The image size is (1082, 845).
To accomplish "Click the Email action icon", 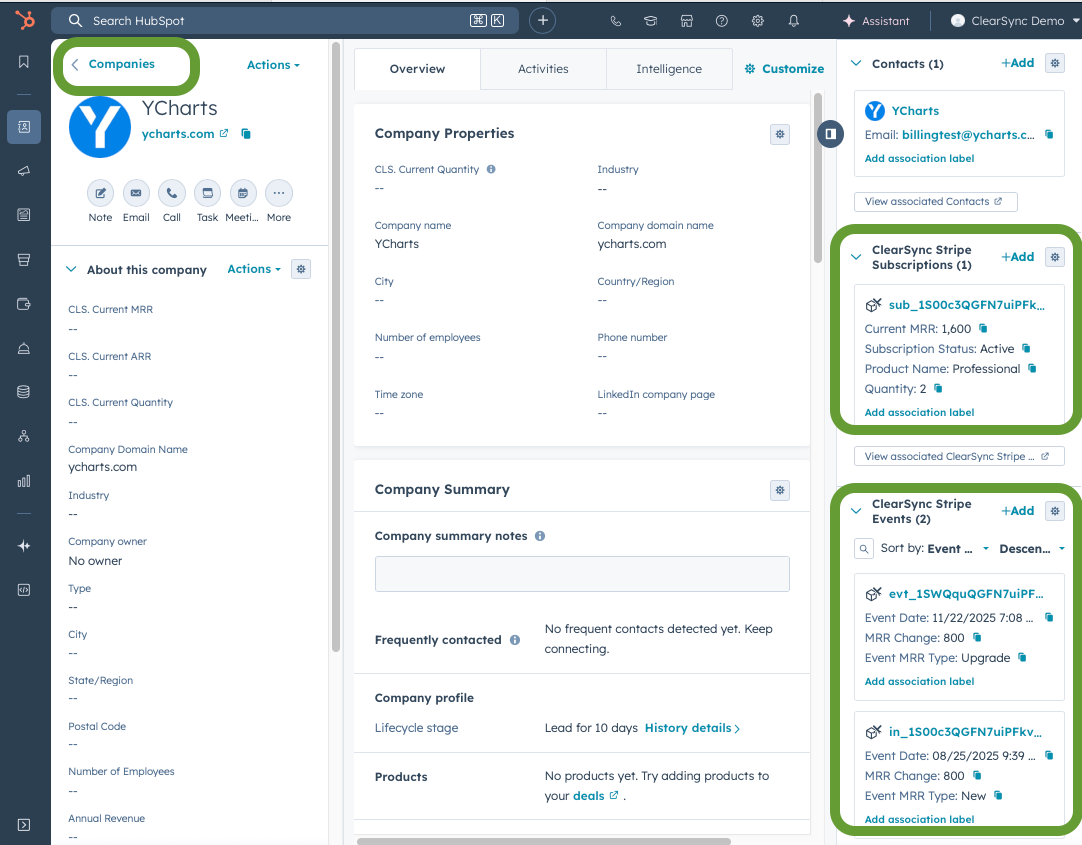I will [x=136, y=193].
